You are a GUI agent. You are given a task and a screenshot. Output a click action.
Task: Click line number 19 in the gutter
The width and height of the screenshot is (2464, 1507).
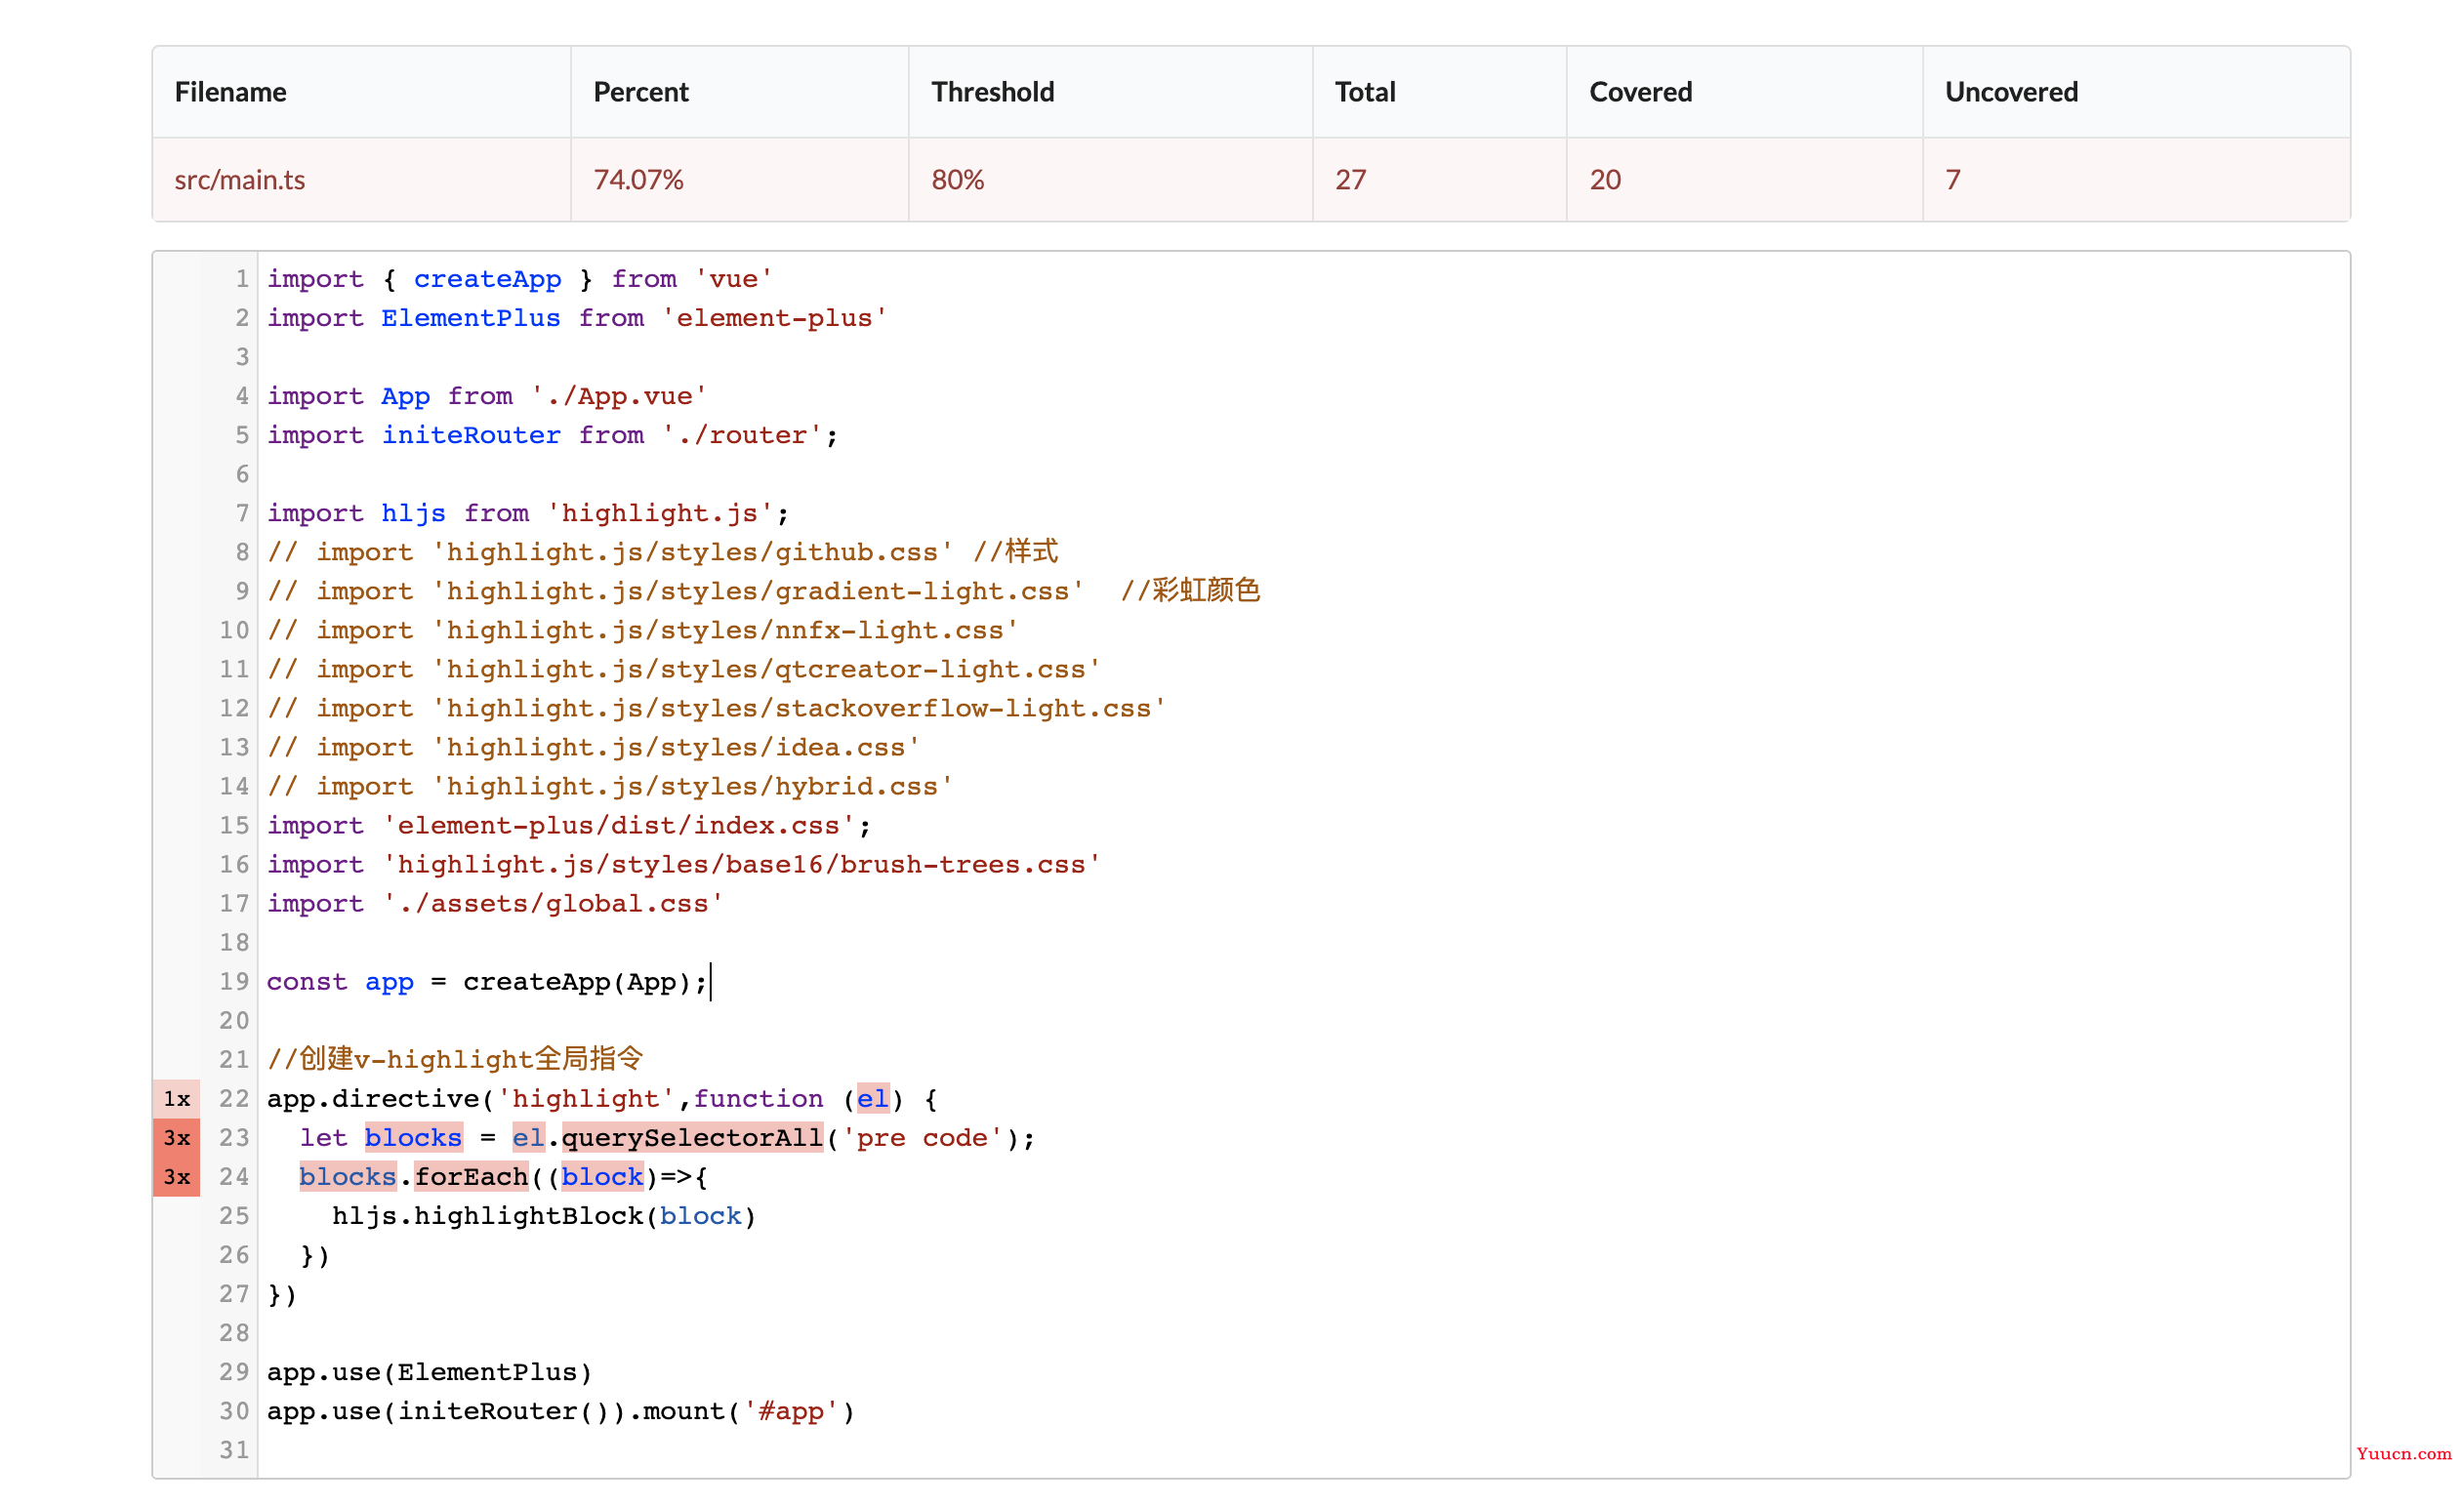pos(234,982)
